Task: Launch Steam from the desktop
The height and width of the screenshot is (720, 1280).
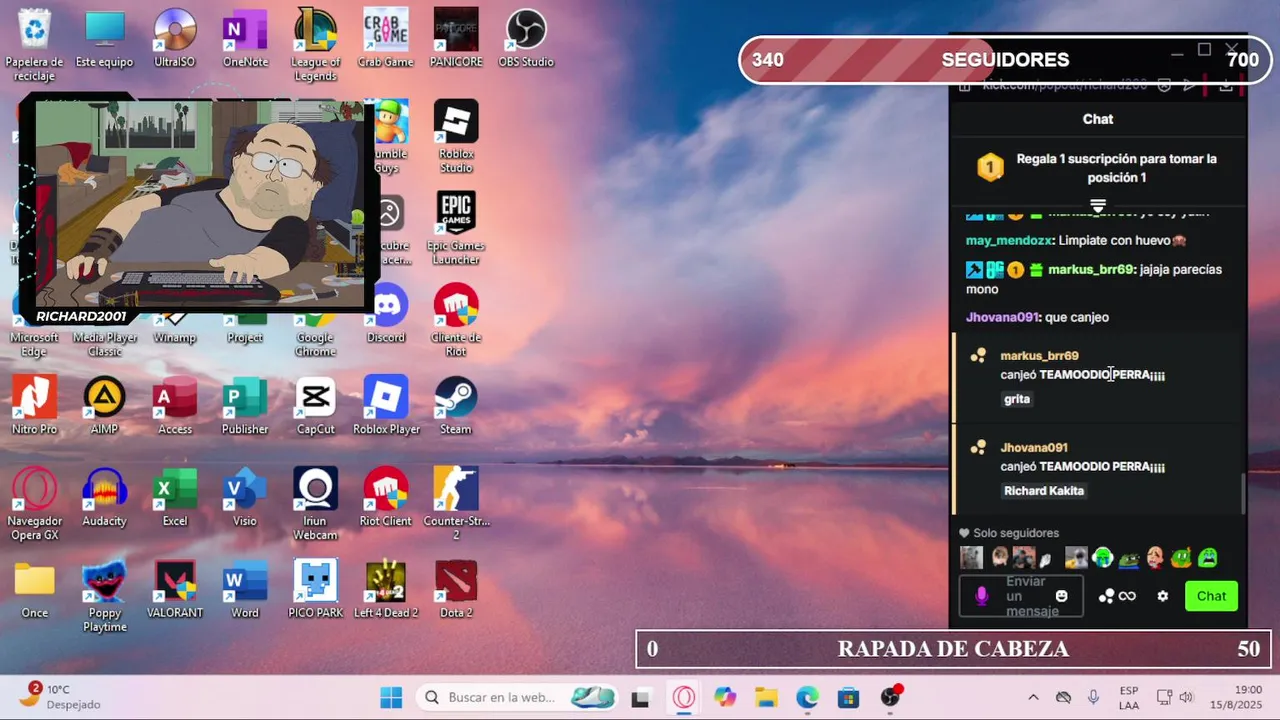Action: point(456,406)
